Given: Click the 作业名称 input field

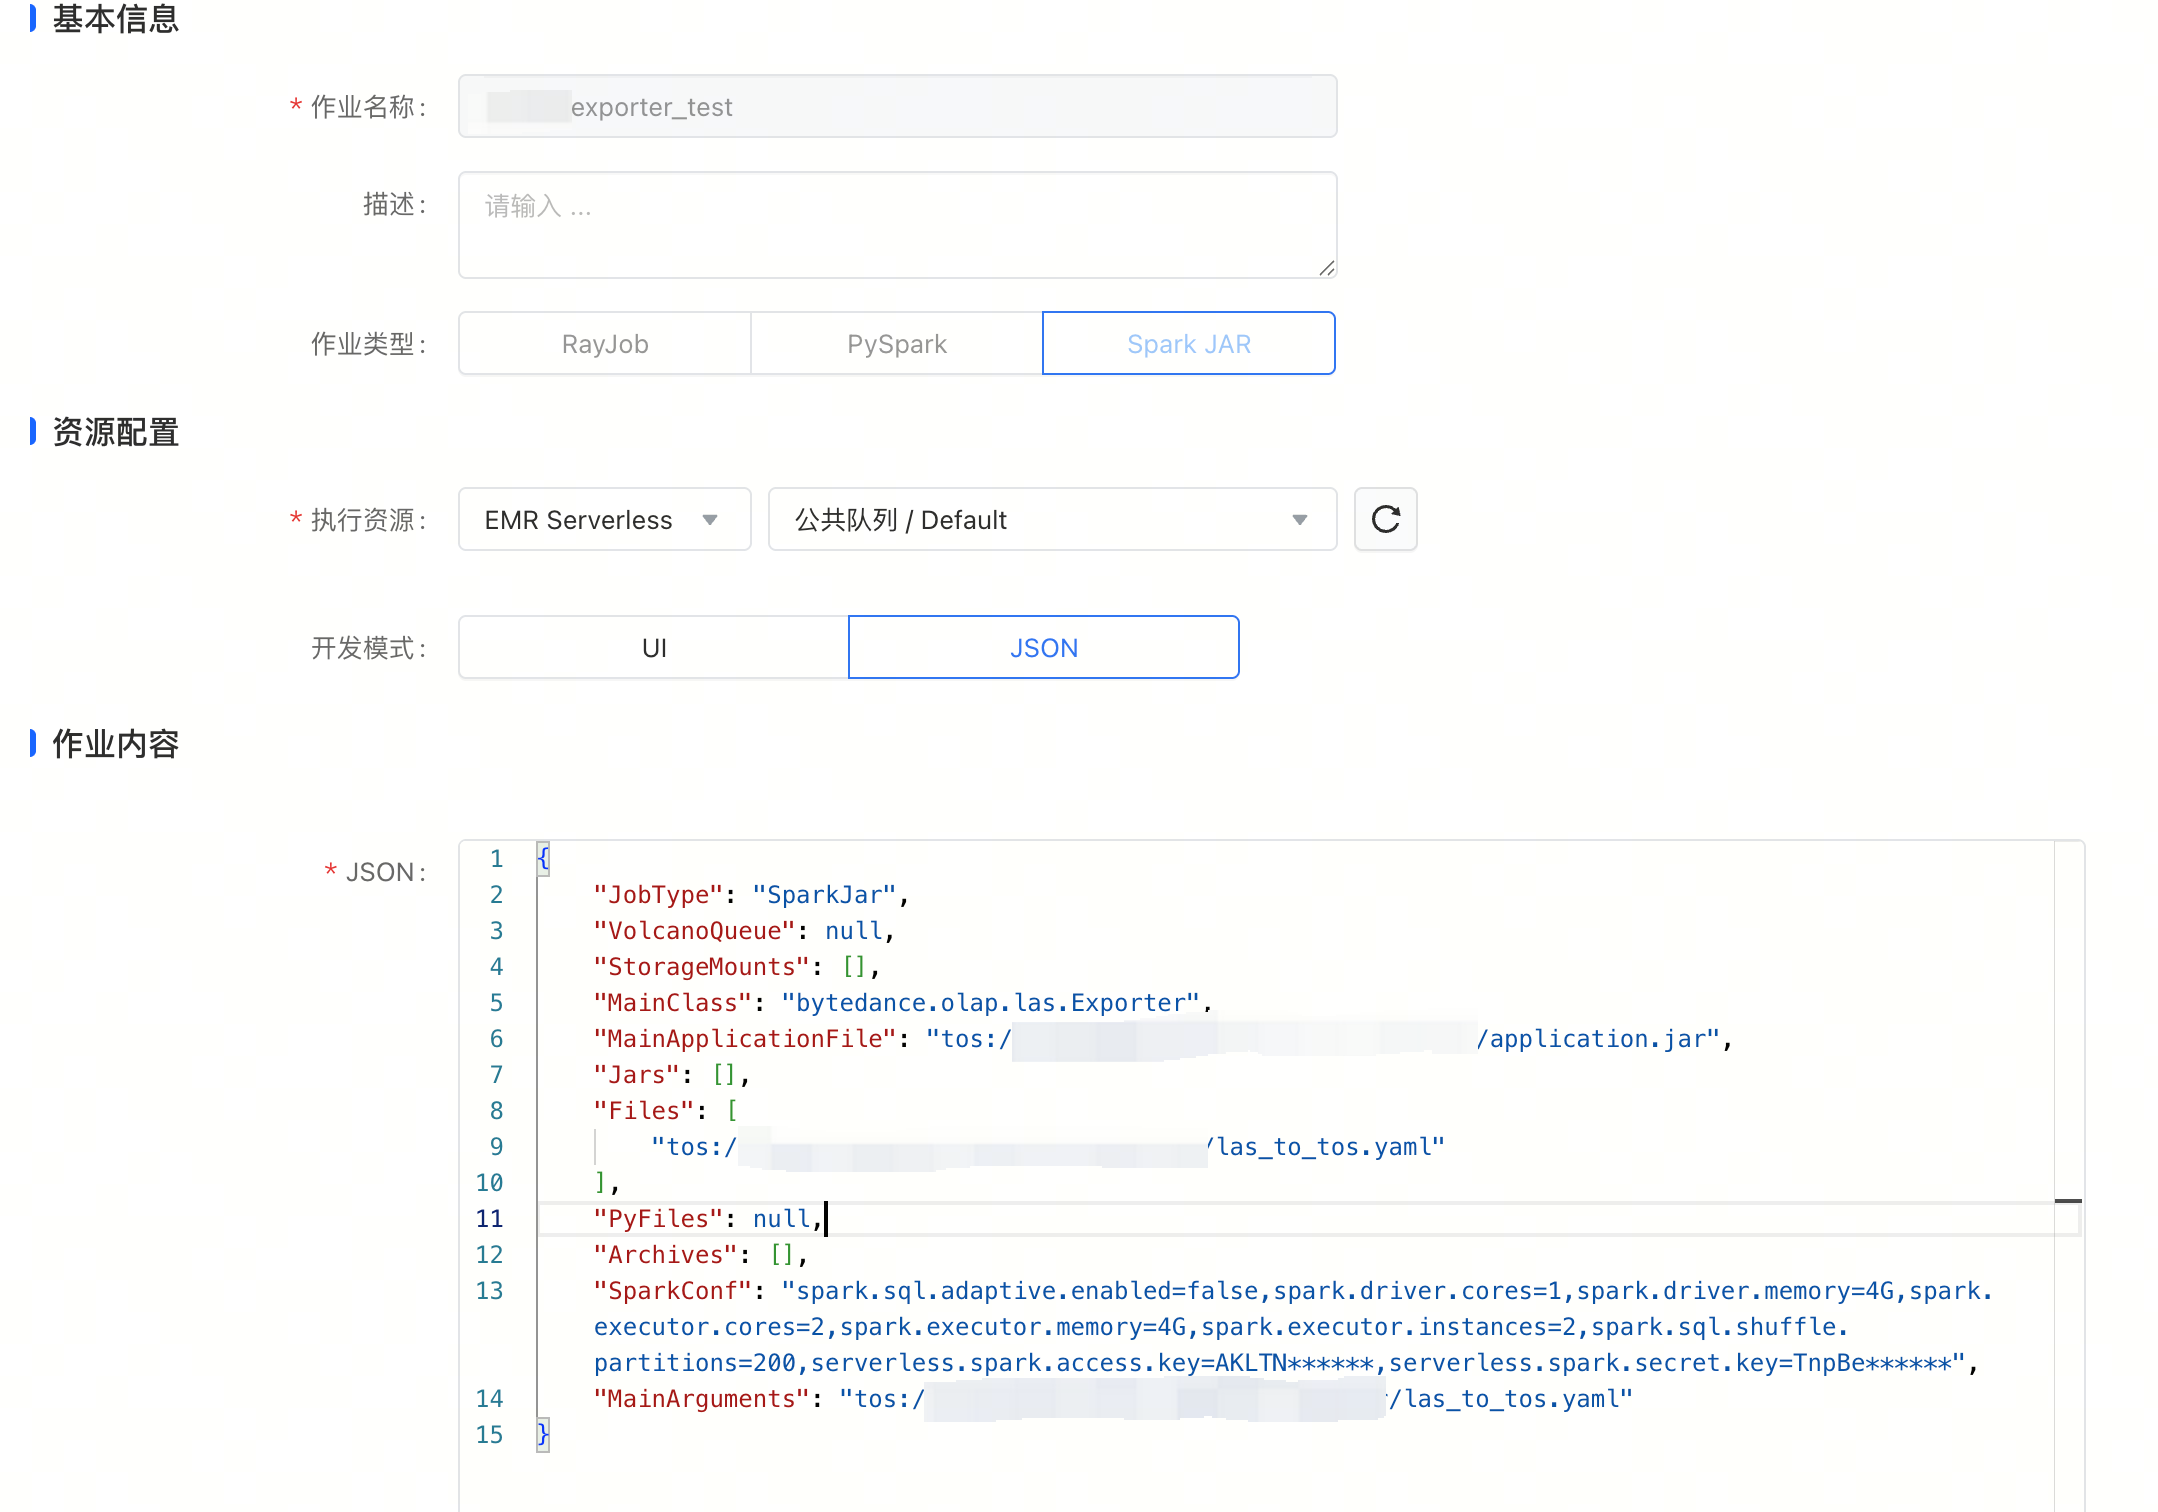Looking at the screenshot, I should click(x=896, y=107).
